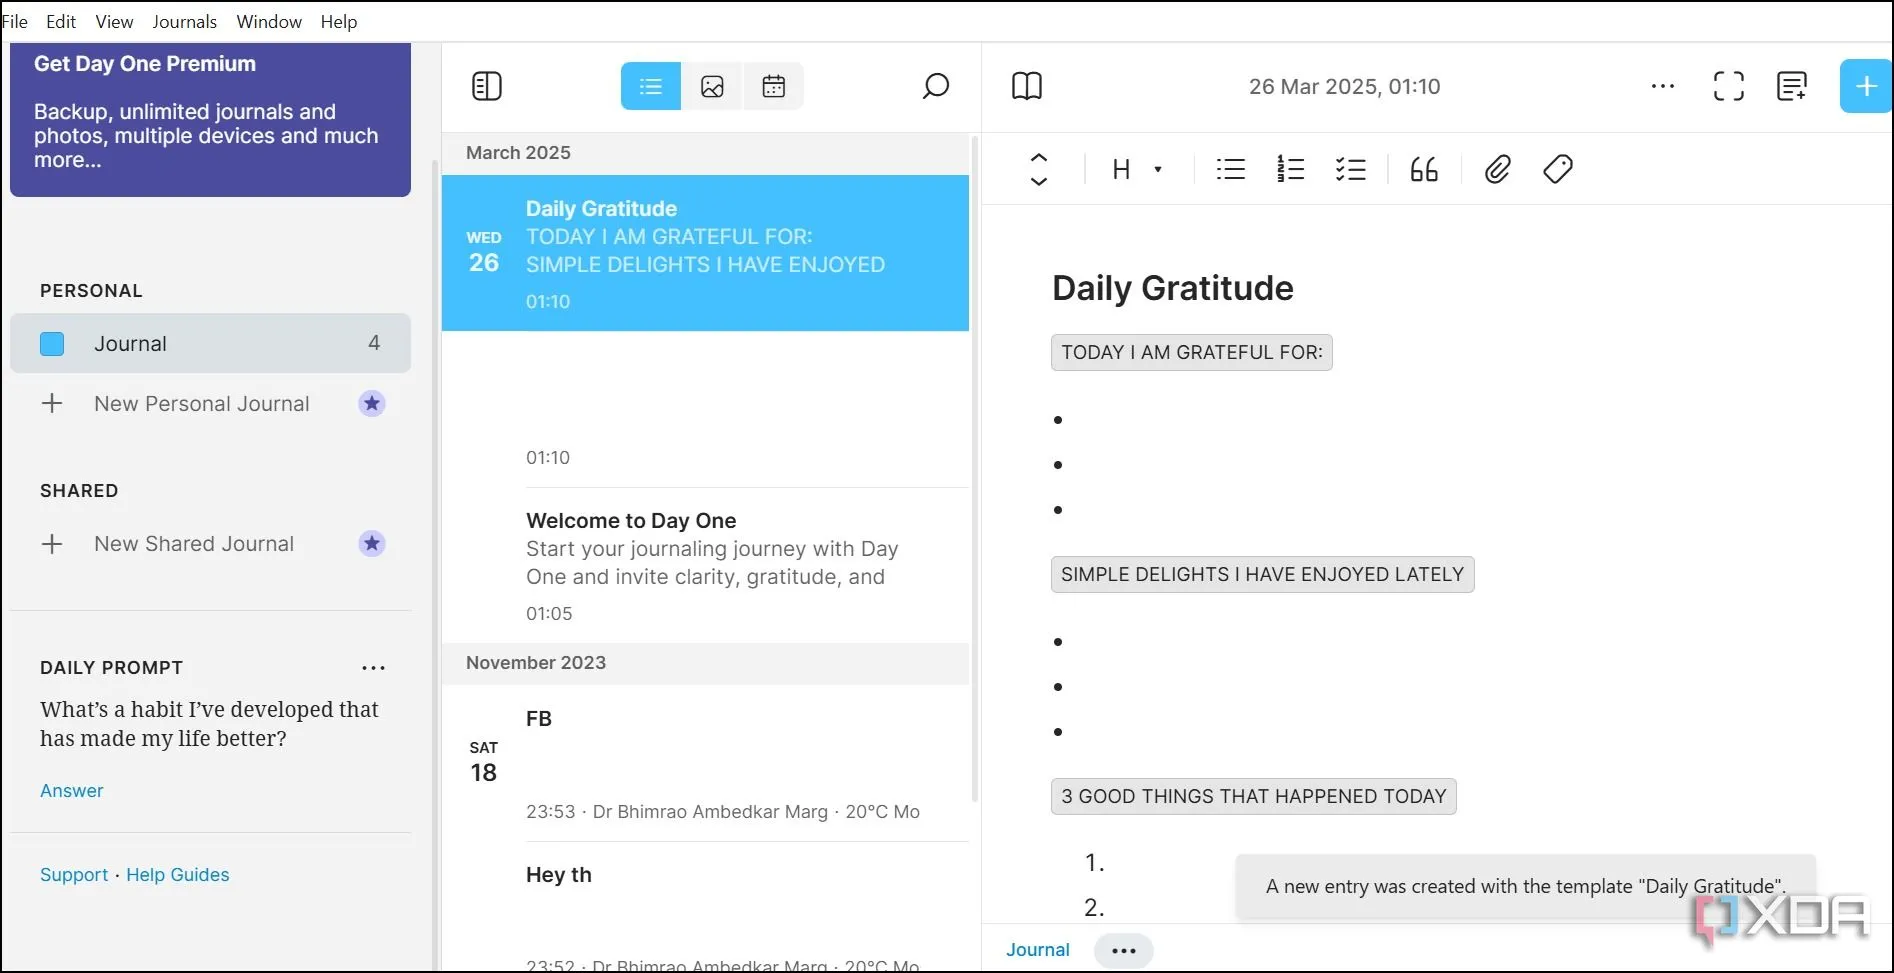Viewport: 1894px width, 973px height.
Task: Open entry options three-dot menu
Action: click(x=1663, y=86)
